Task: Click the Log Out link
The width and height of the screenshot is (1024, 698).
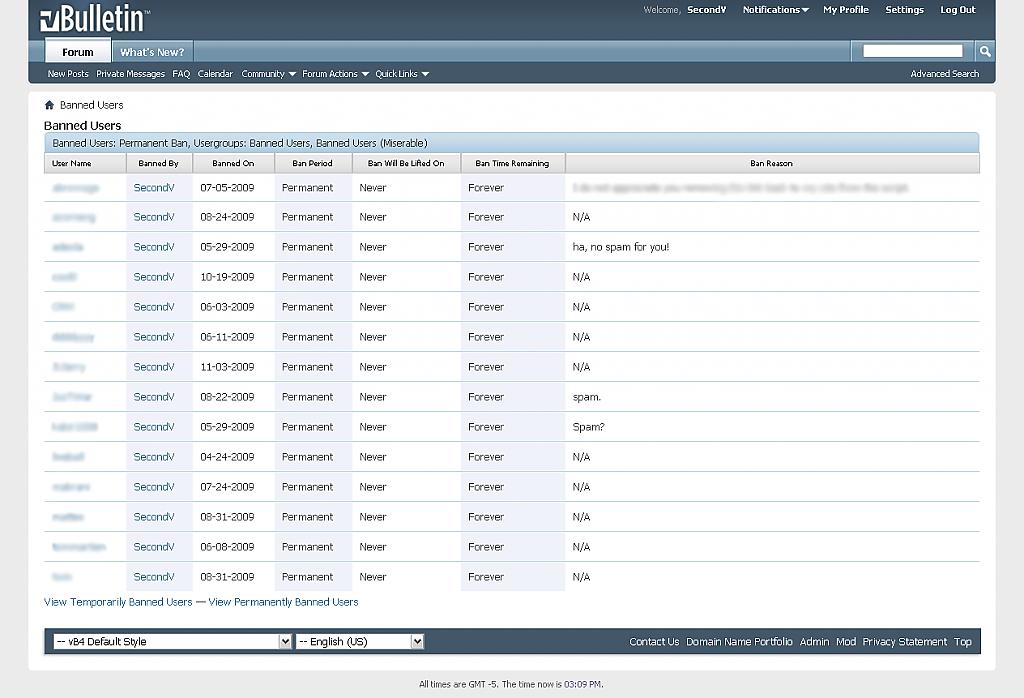Action: tap(957, 10)
